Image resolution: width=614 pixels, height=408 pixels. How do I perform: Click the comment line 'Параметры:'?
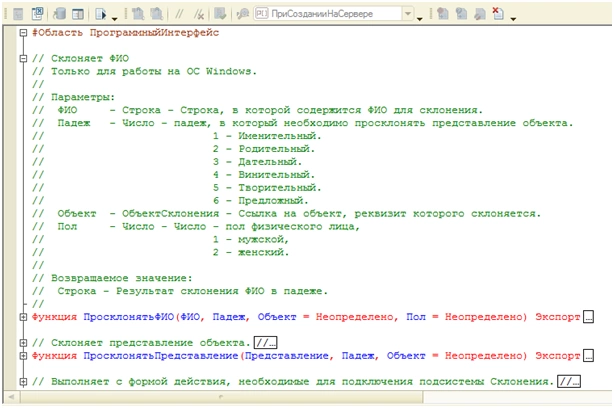83,97
